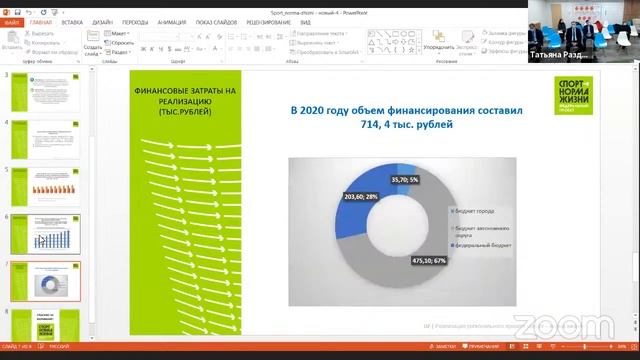Toggle underline Ч formatting
Viewport: 640px width, 360px height.
coord(161,49)
